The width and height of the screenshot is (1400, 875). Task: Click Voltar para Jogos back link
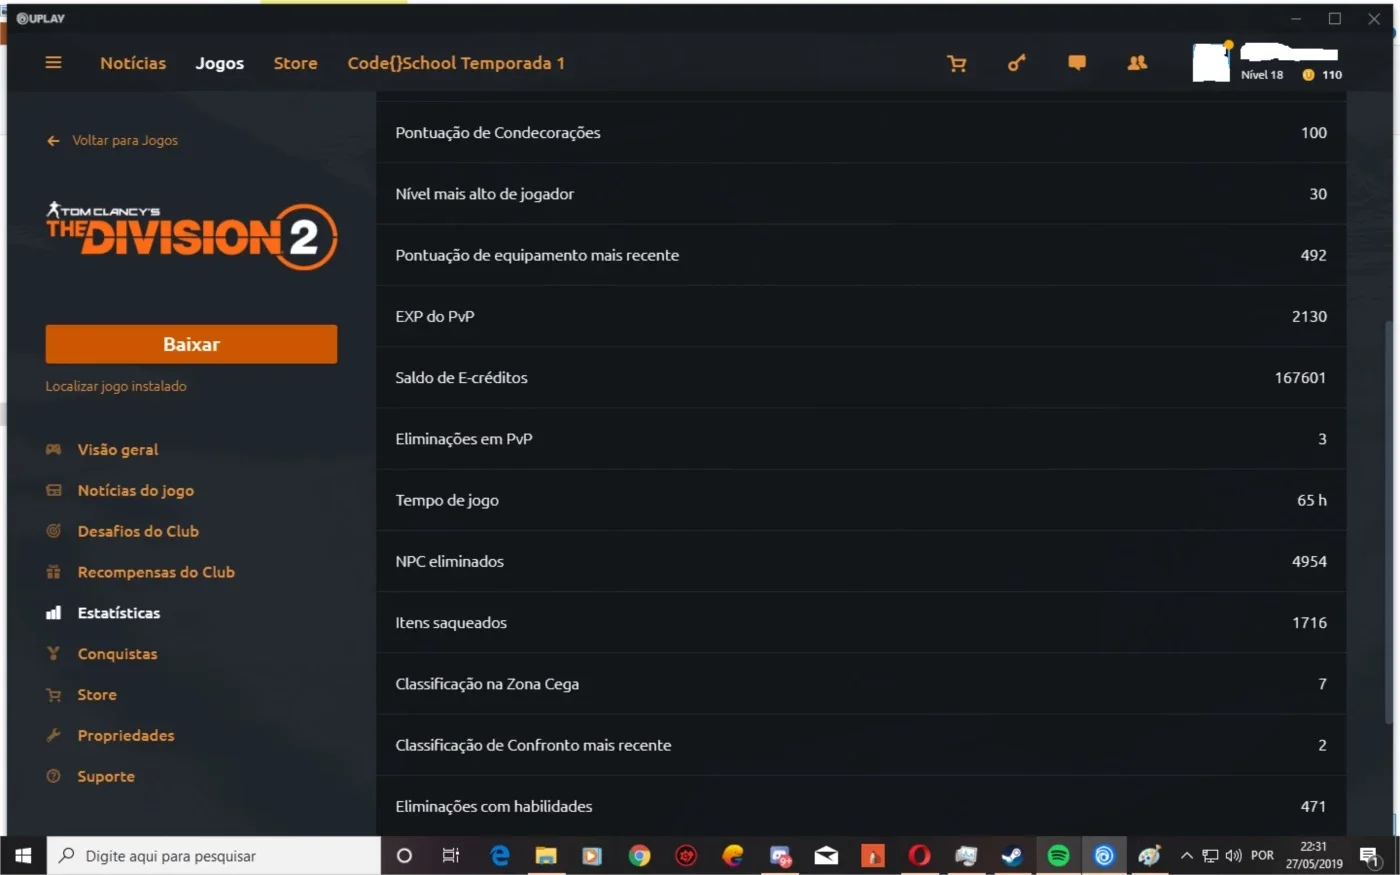point(112,141)
